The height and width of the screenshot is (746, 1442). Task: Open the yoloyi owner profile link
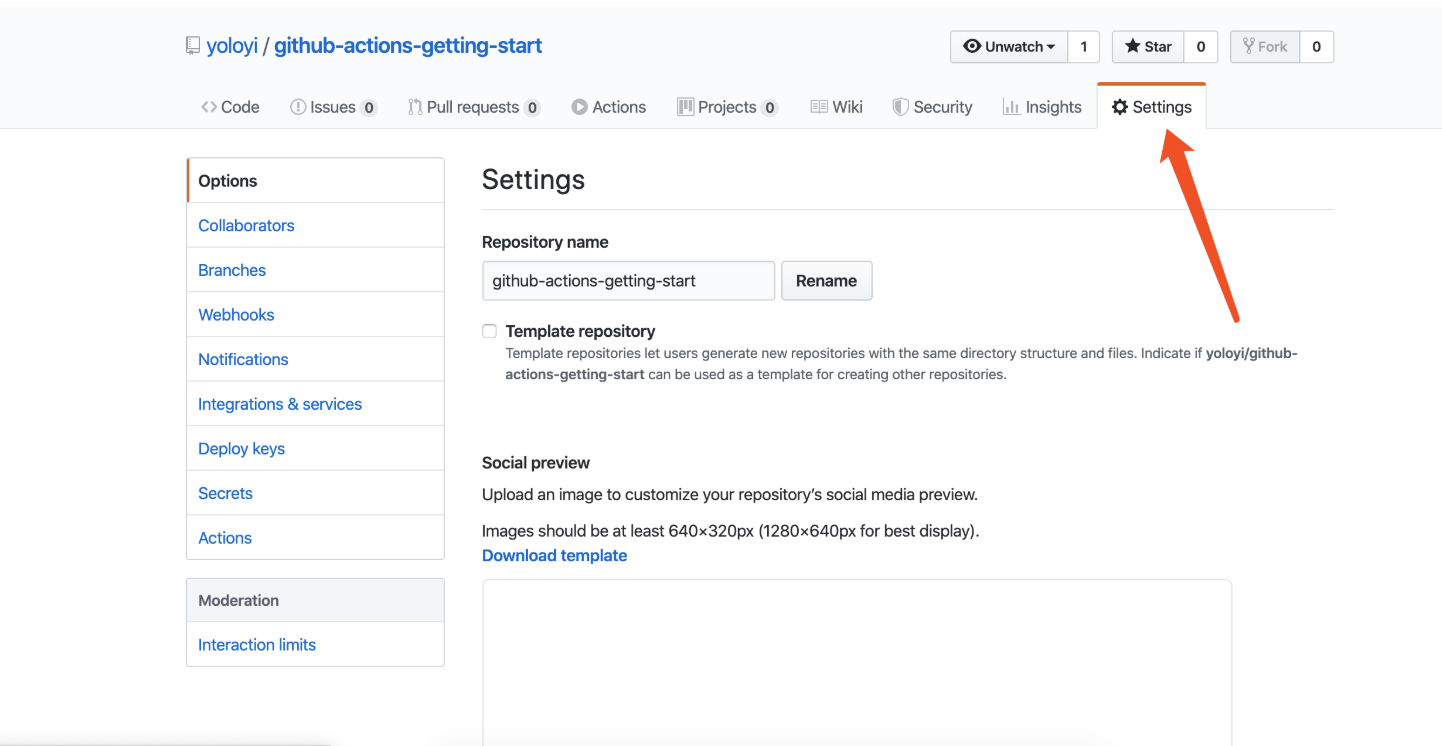coord(232,46)
